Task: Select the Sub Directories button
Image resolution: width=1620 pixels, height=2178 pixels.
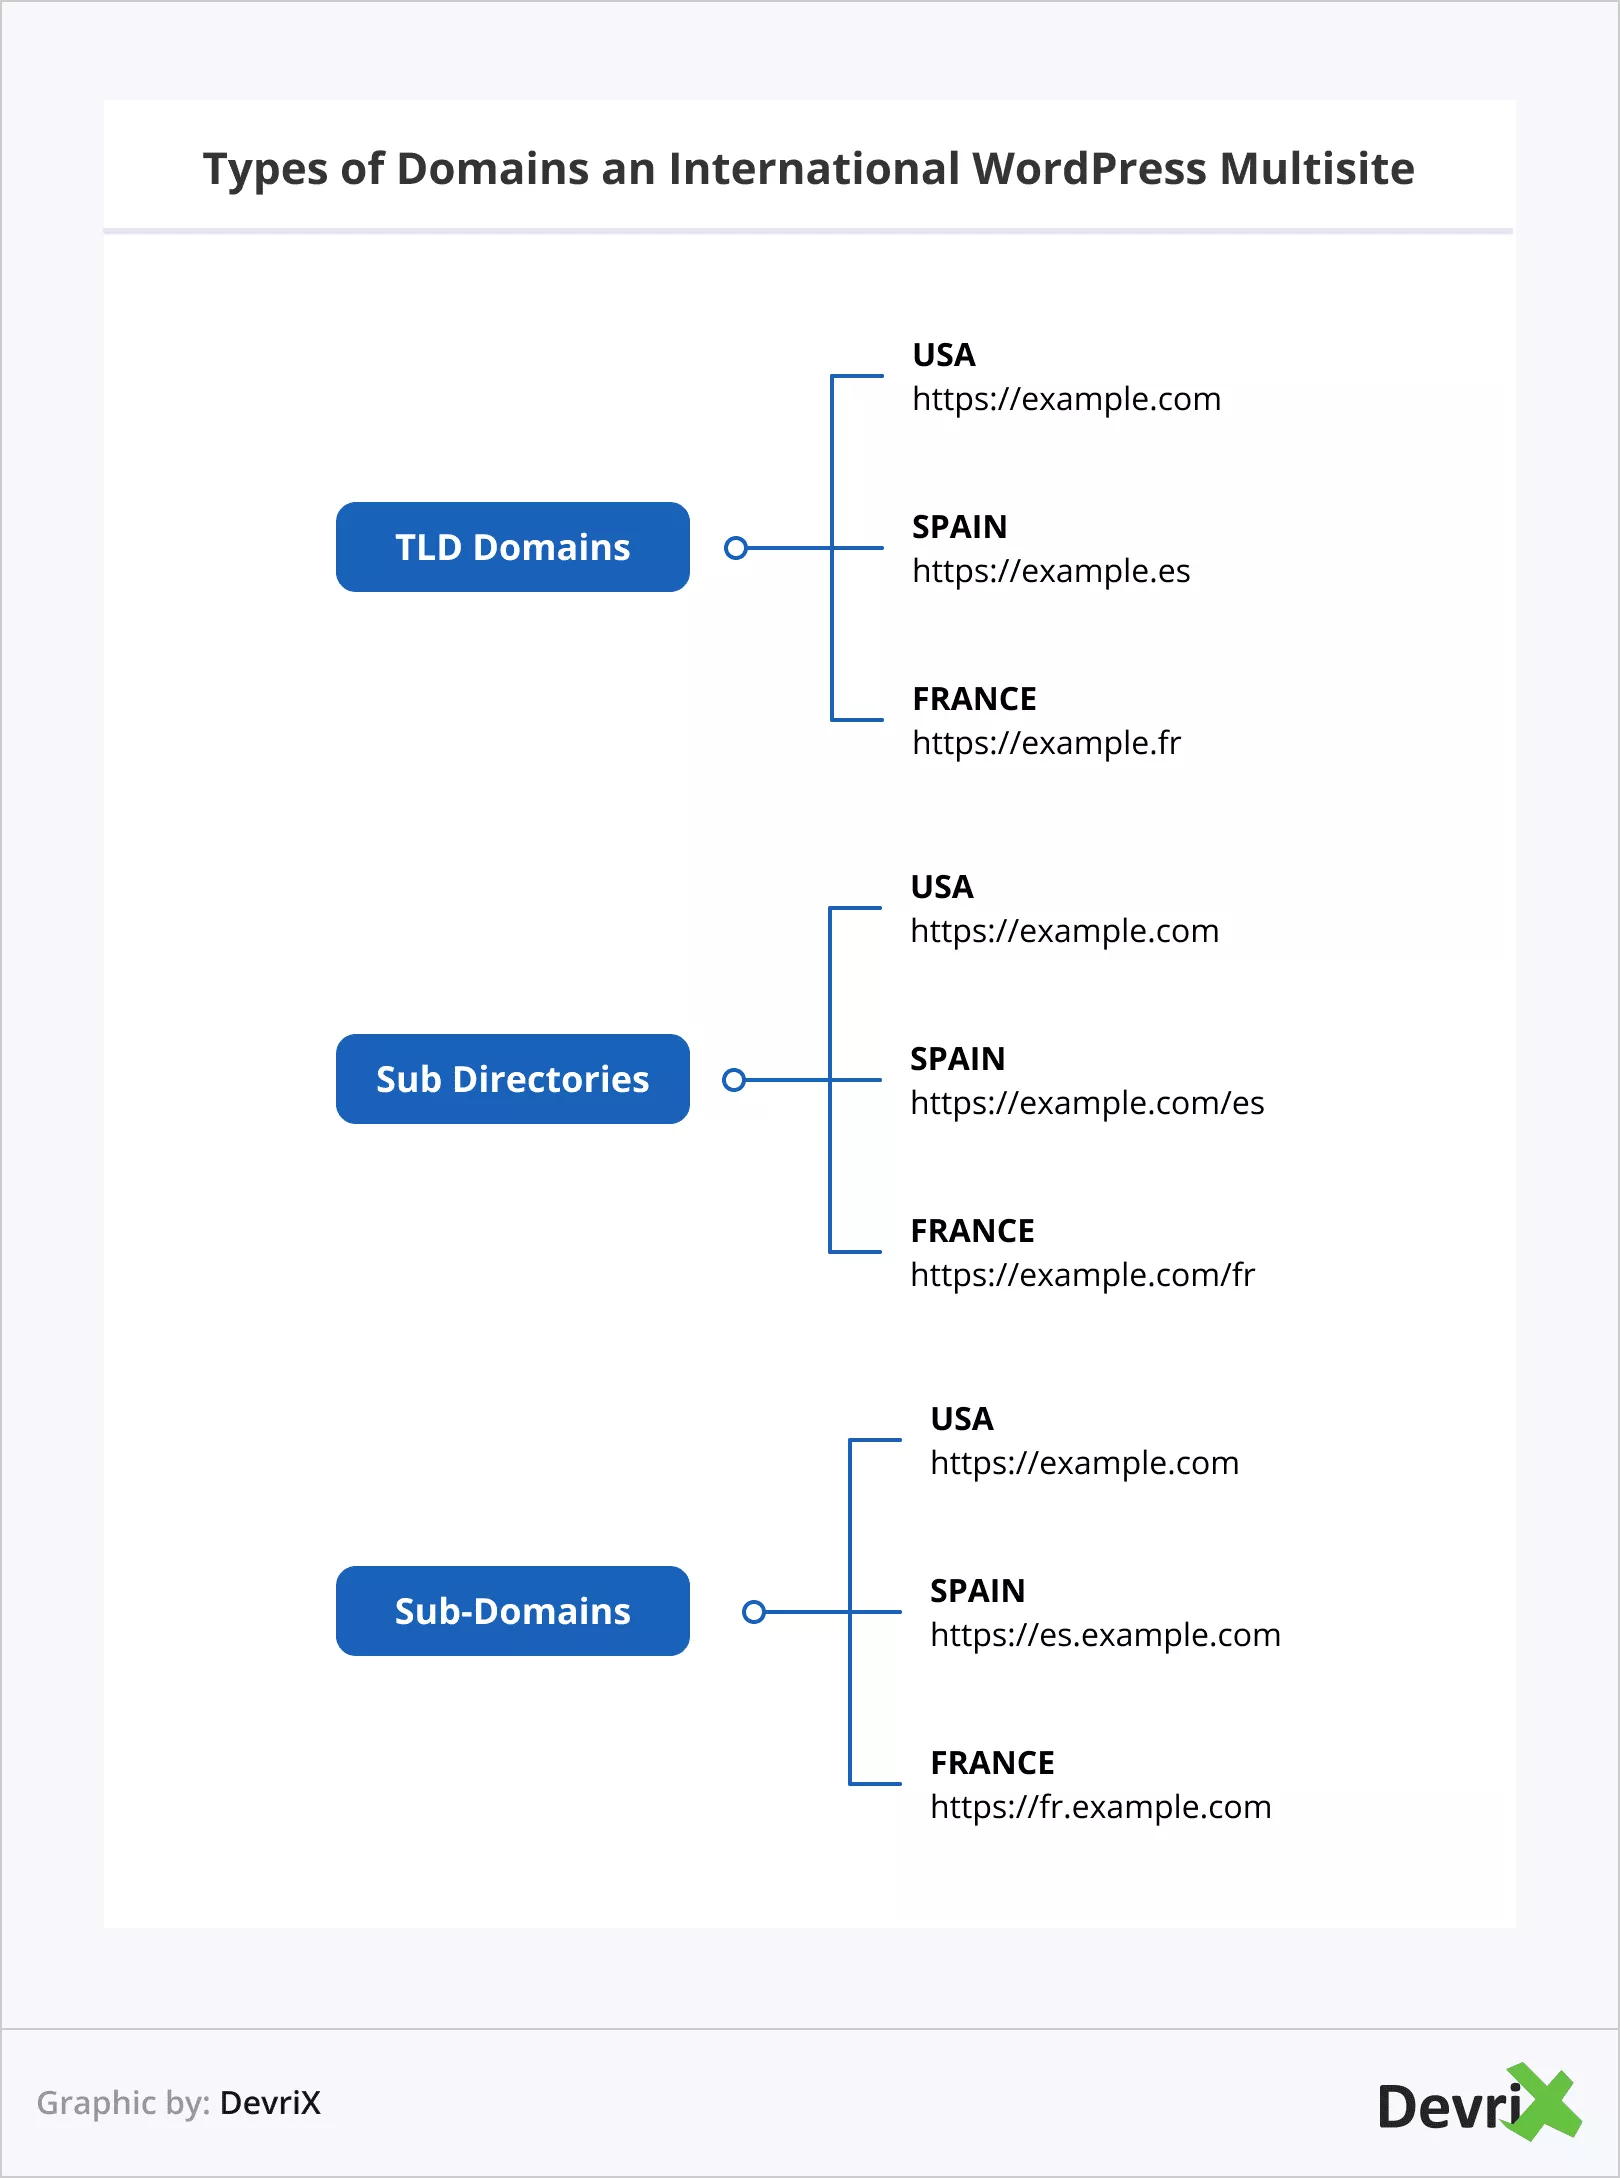Action: click(512, 1080)
